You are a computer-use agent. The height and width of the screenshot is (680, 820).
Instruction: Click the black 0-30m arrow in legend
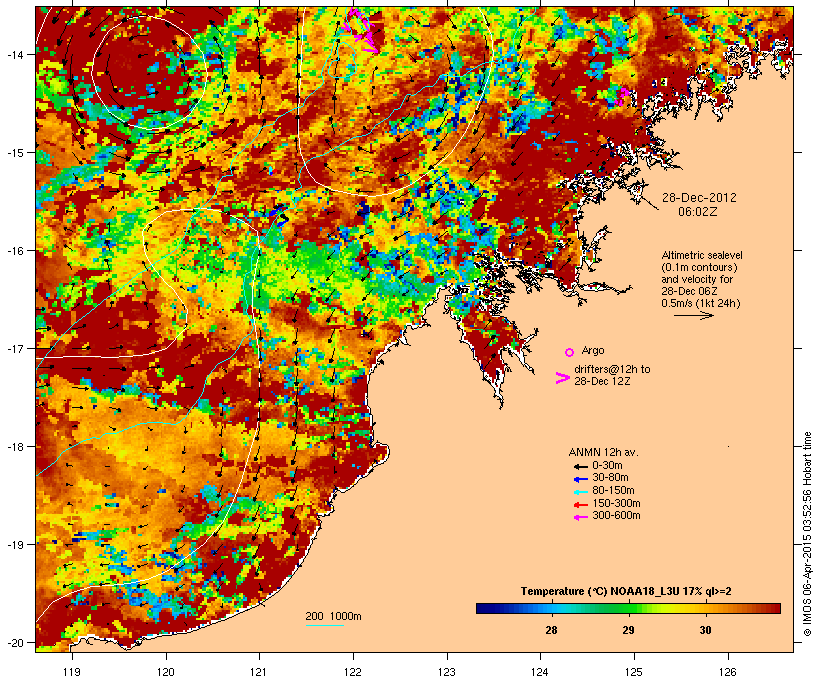tap(581, 467)
